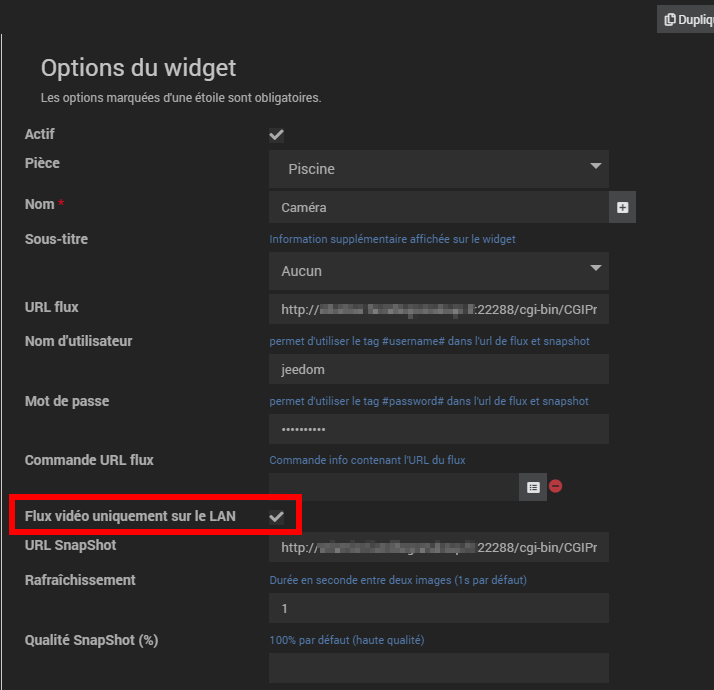
Task: Click the Options du widget heading
Action: coord(138,68)
